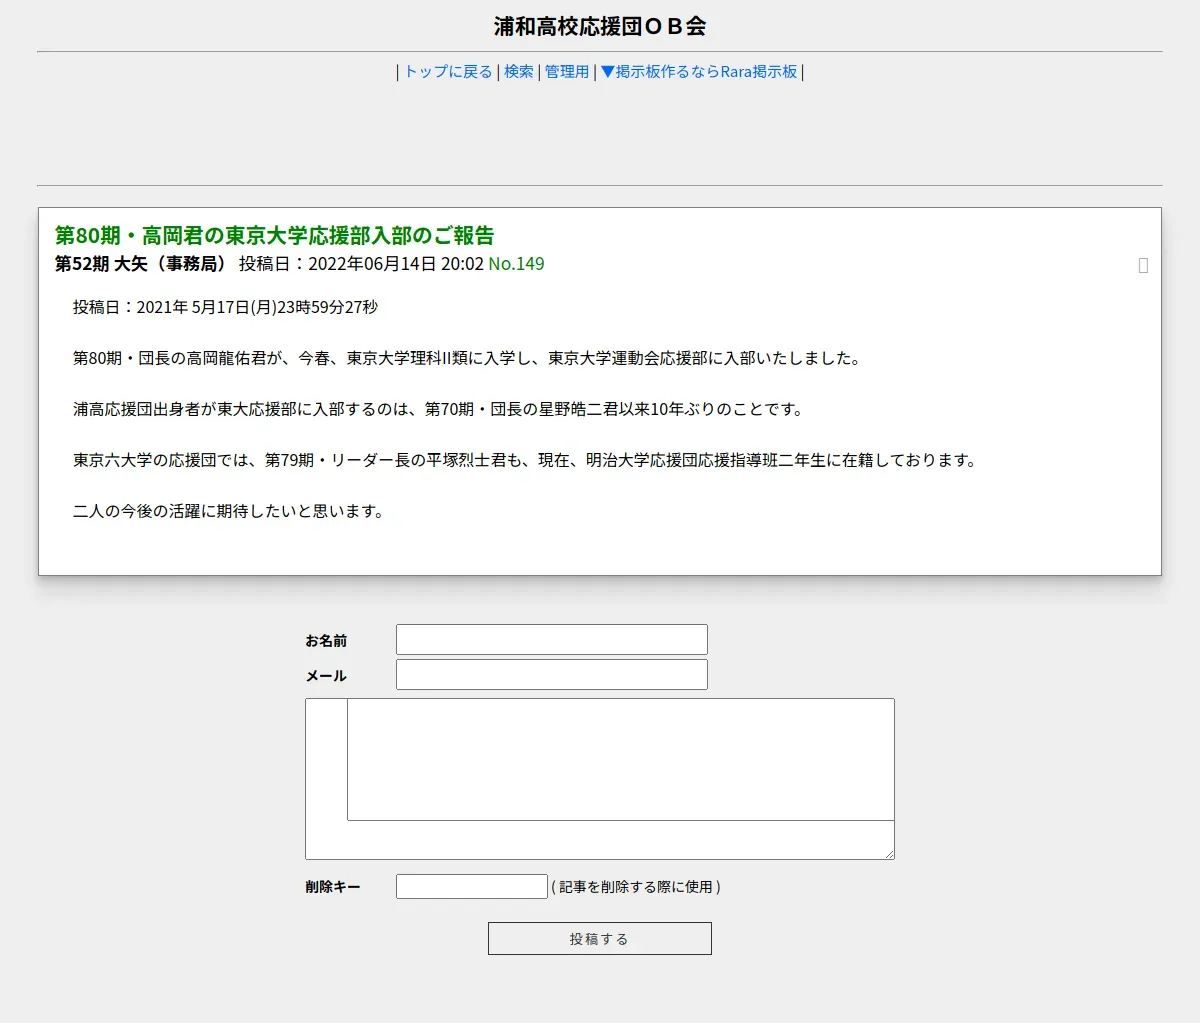
Task: Open the 検索 link
Action: (519, 72)
